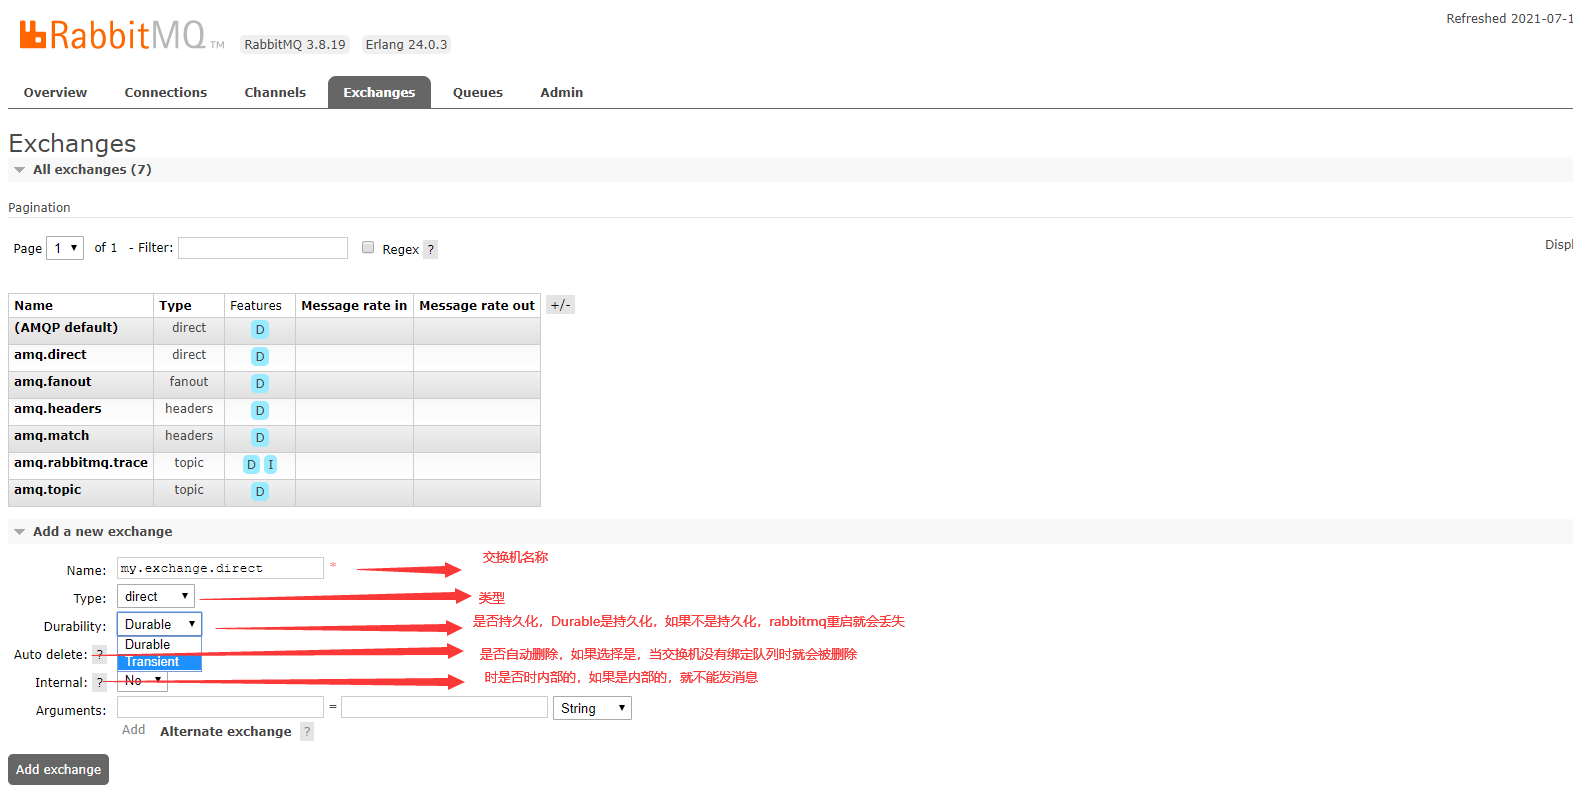
Task: Click the RabbitMQ 3.8.19 version label
Action: coord(295,44)
